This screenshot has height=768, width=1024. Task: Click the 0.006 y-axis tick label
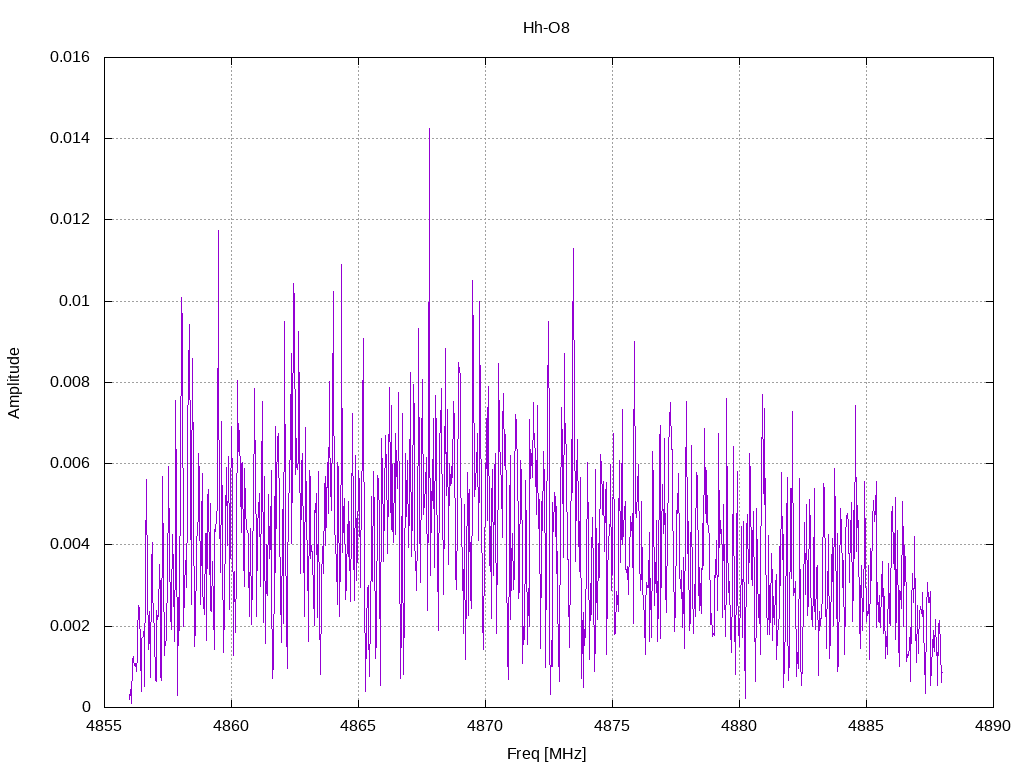[70, 463]
